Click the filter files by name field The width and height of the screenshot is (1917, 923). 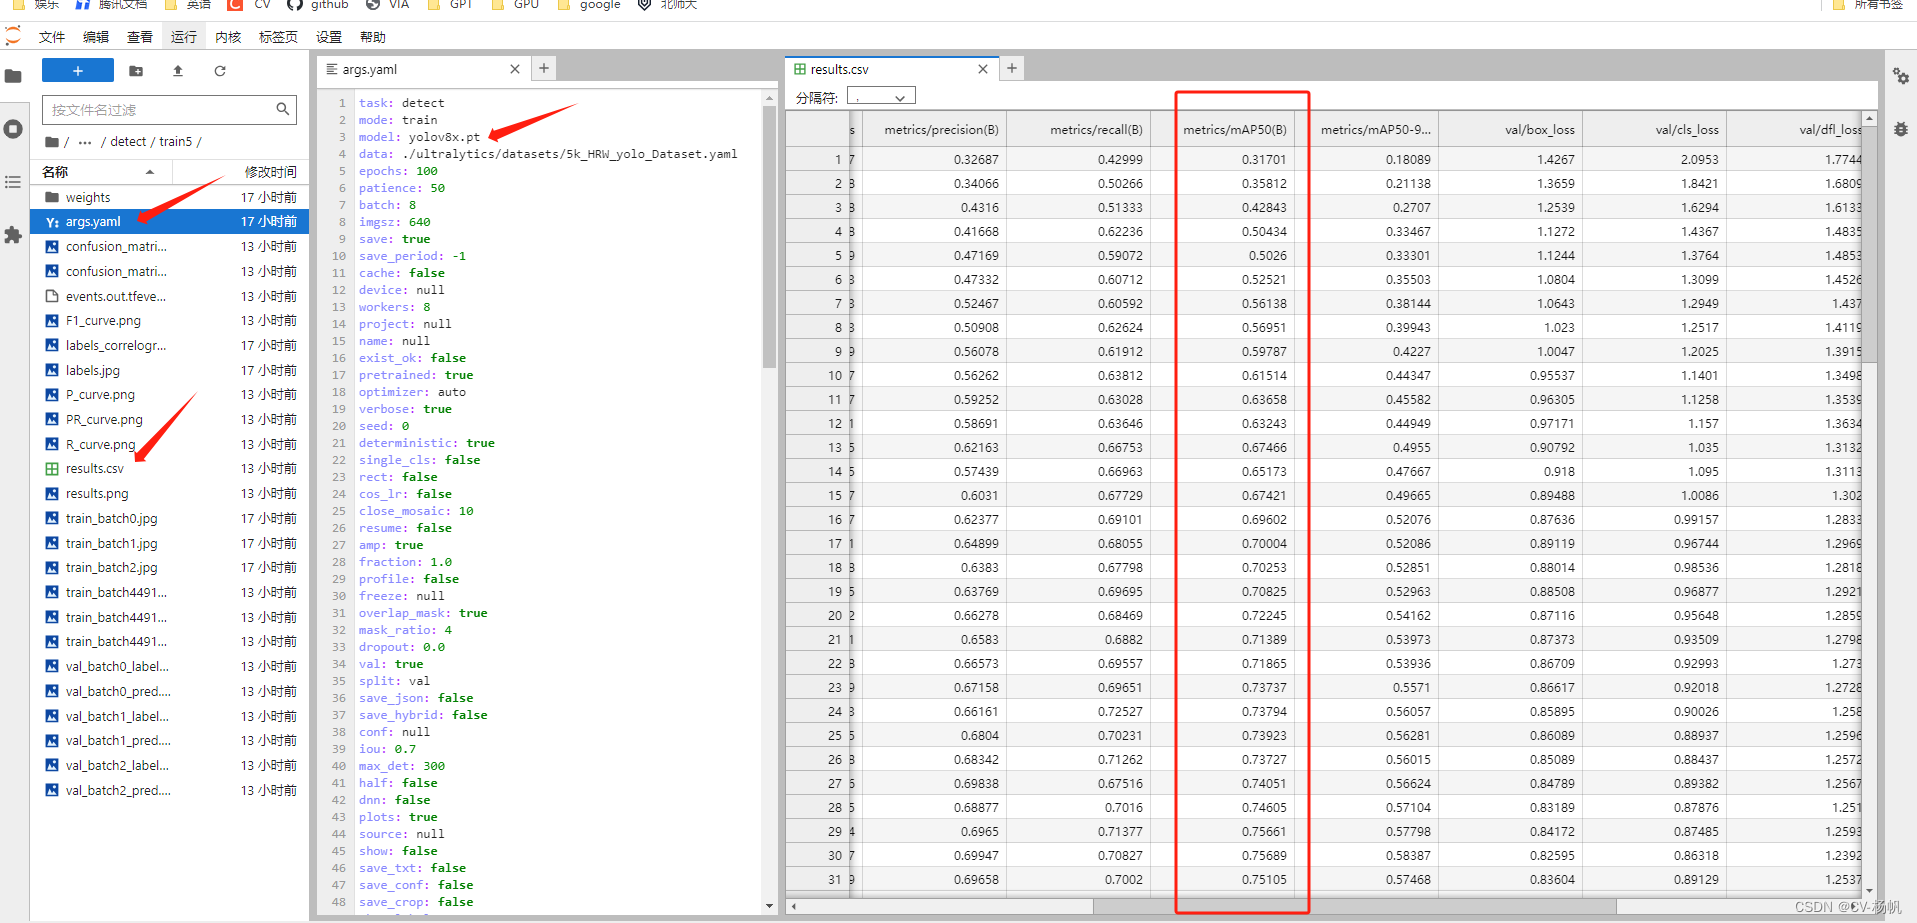coord(169,110)
